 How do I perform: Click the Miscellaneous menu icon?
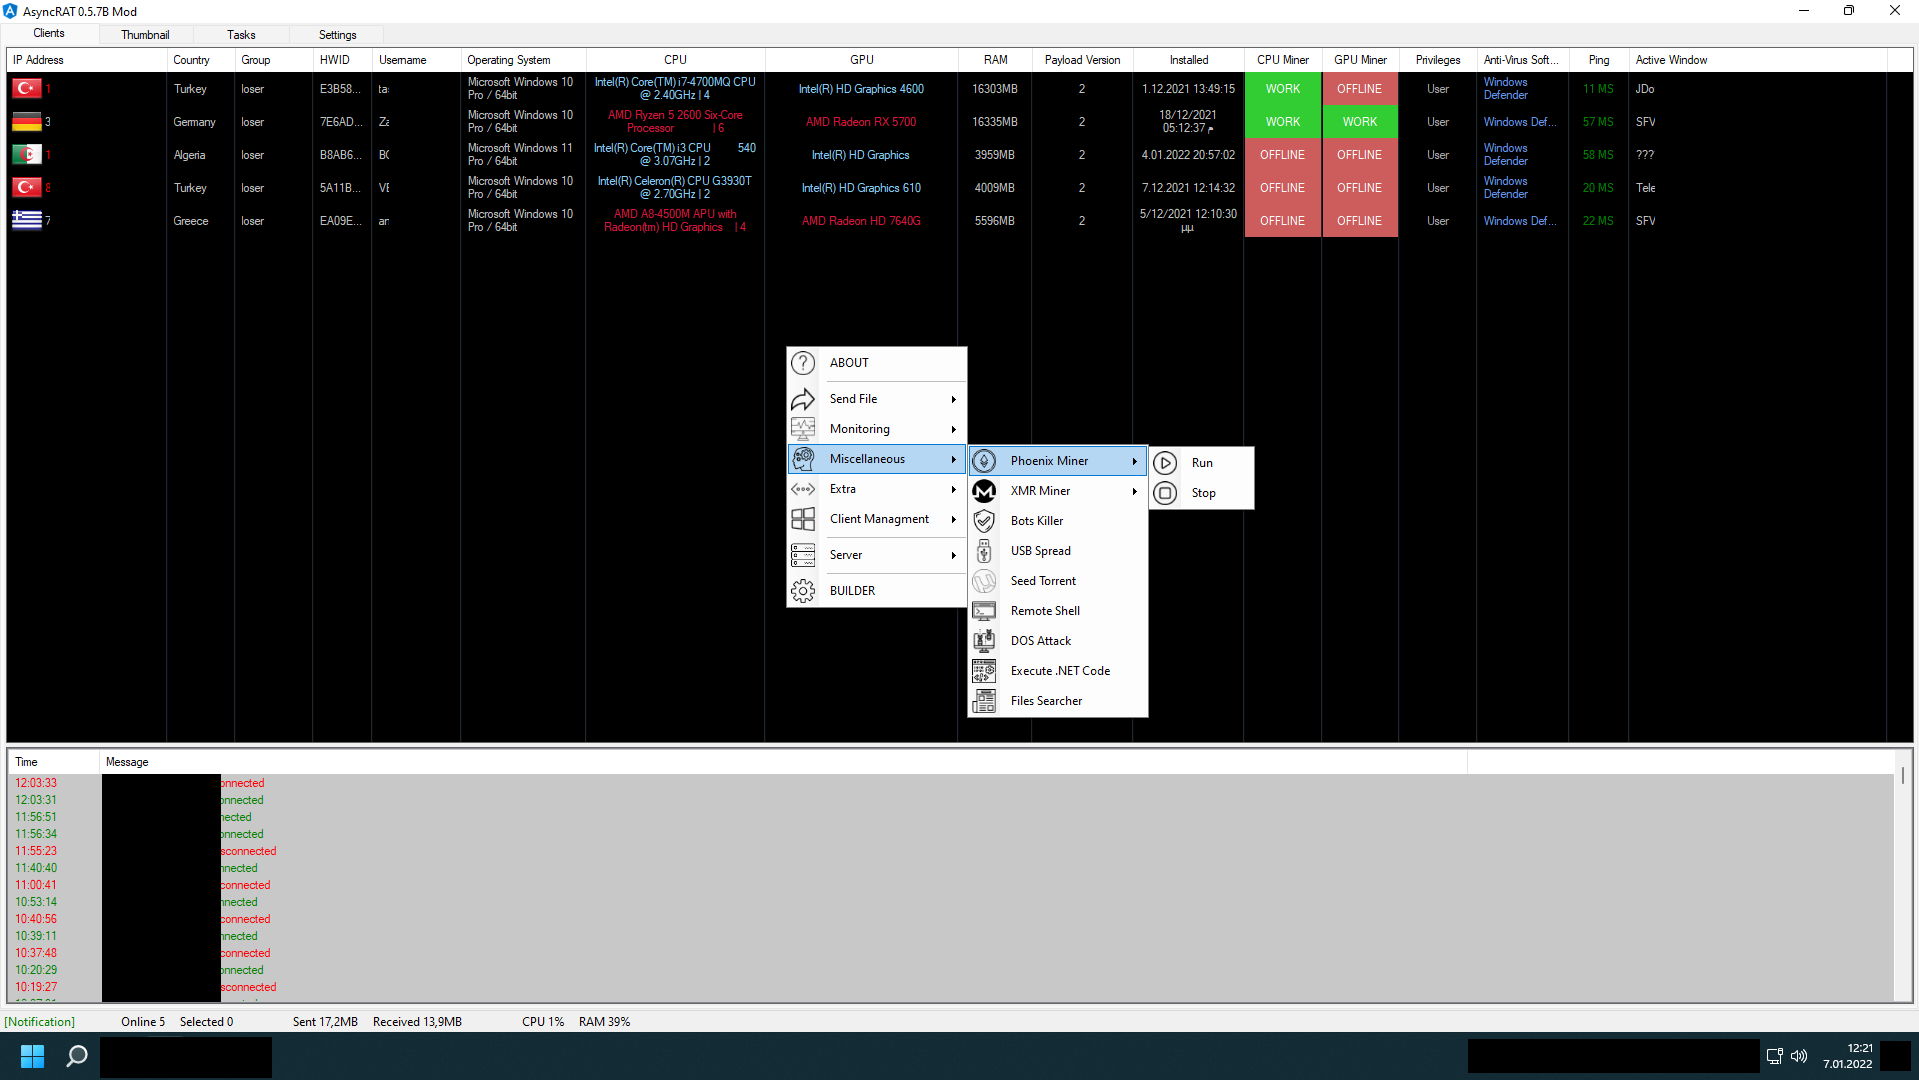click(803, 459)
